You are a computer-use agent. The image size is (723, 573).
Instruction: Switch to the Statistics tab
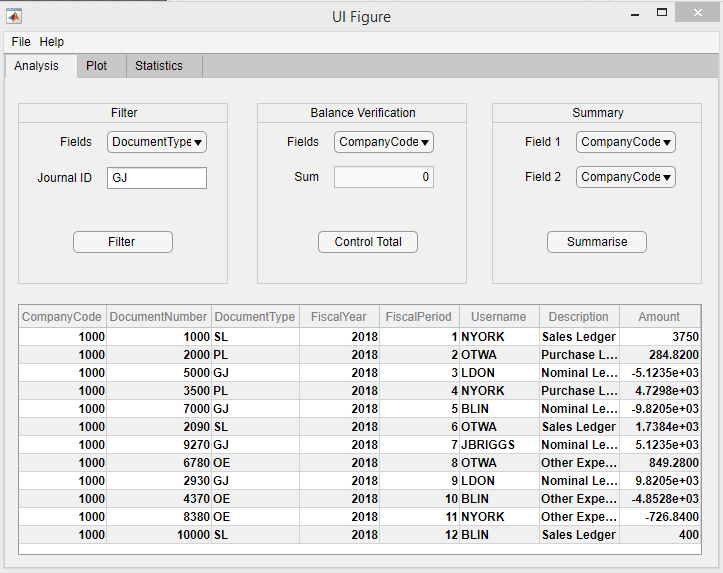pyautogui.click(x=164, y=66)
